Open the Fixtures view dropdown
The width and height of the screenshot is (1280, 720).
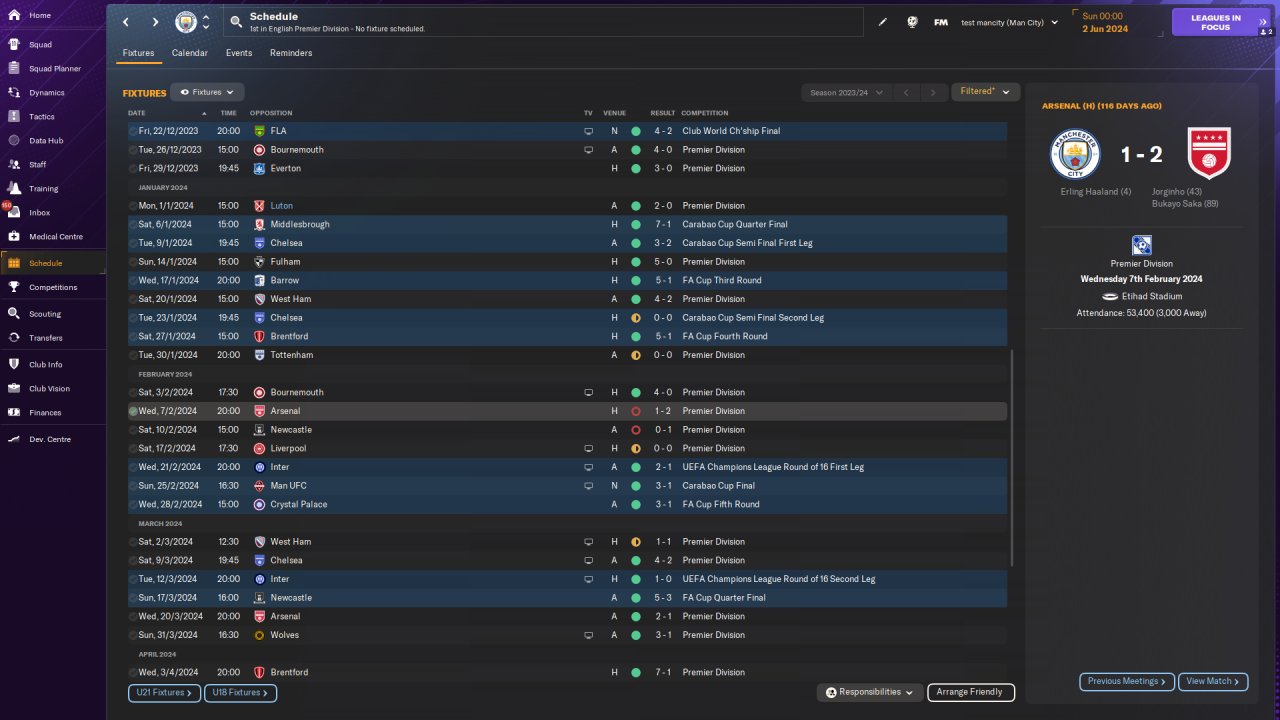(207, 92)
